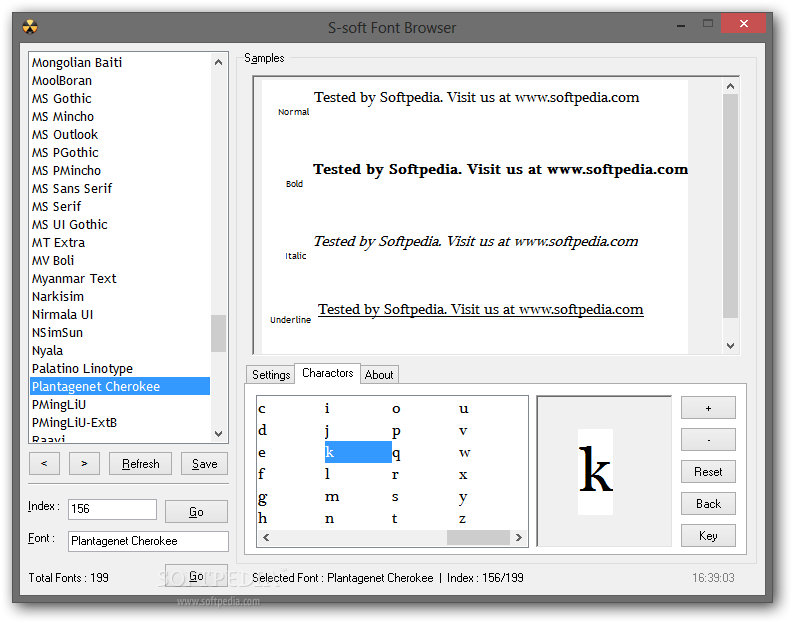Click character grid horizontal scrollbar thumb

pos(478,538)
